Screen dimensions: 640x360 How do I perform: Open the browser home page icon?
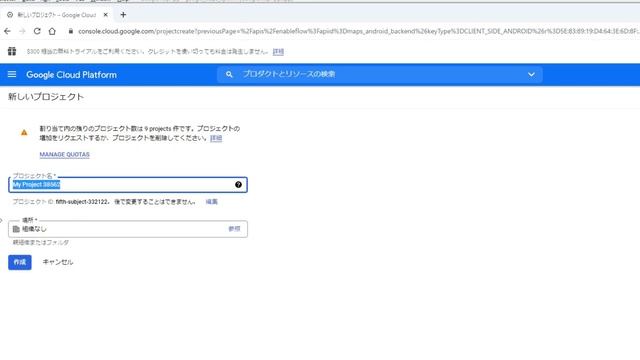[52, 31]
